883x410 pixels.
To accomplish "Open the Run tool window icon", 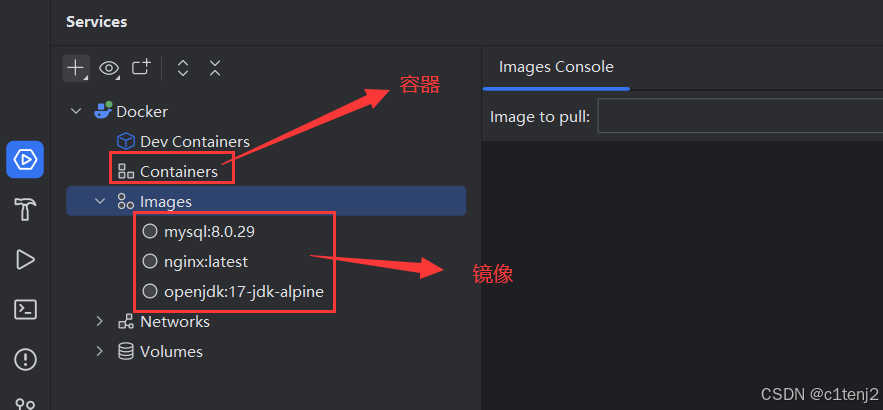I will point(25,260).
